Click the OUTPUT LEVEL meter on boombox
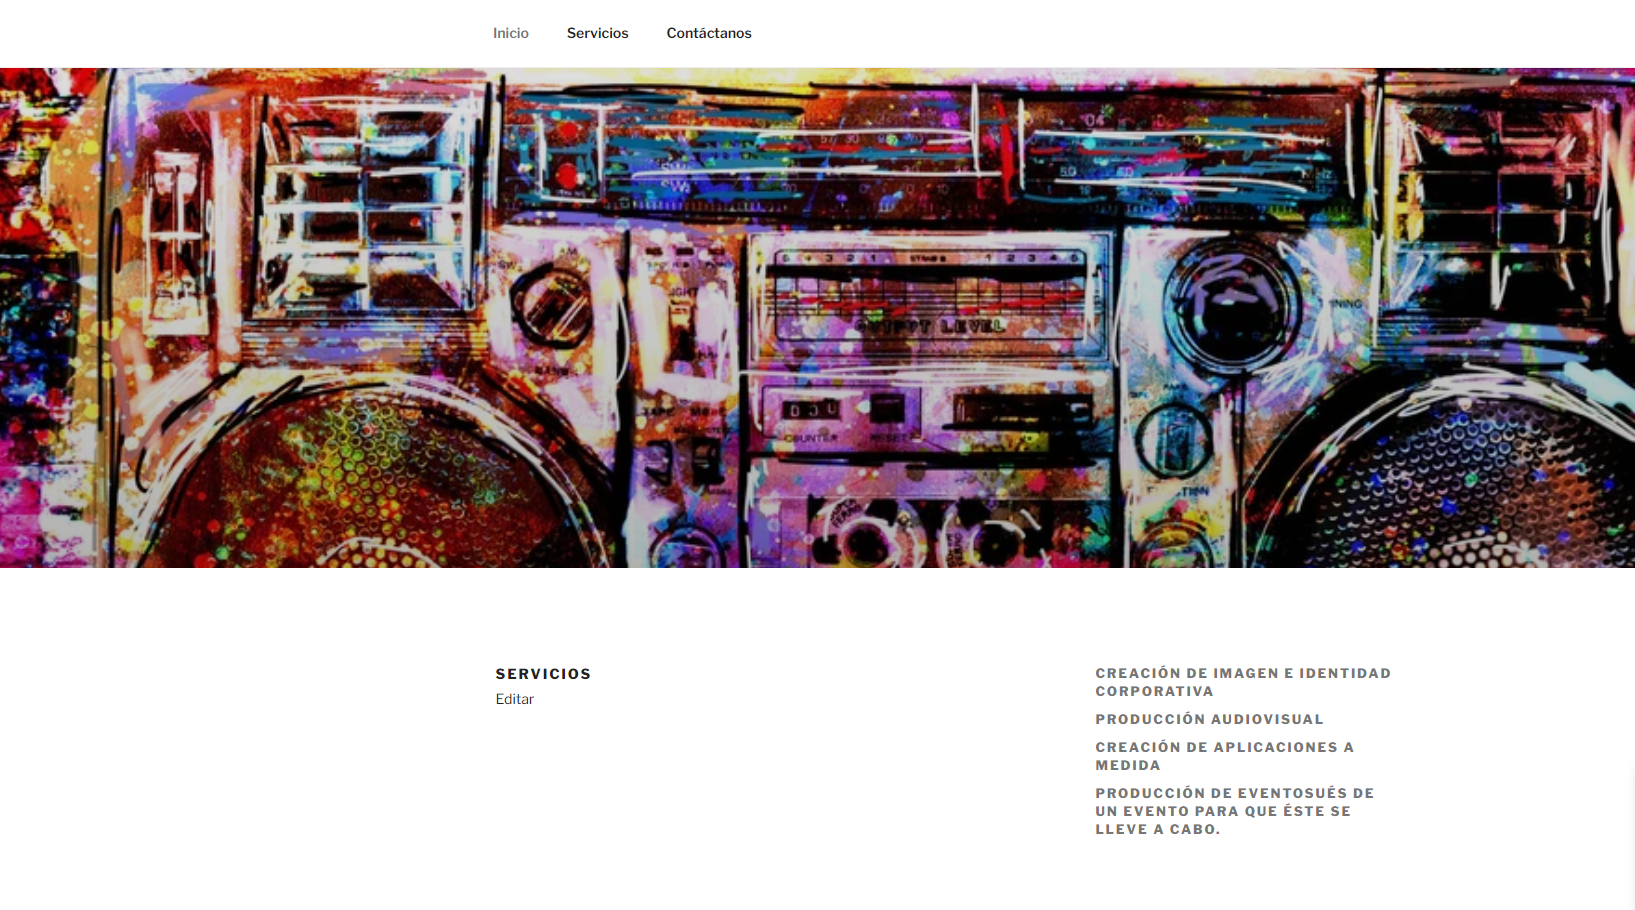 [x=930, y=300]
